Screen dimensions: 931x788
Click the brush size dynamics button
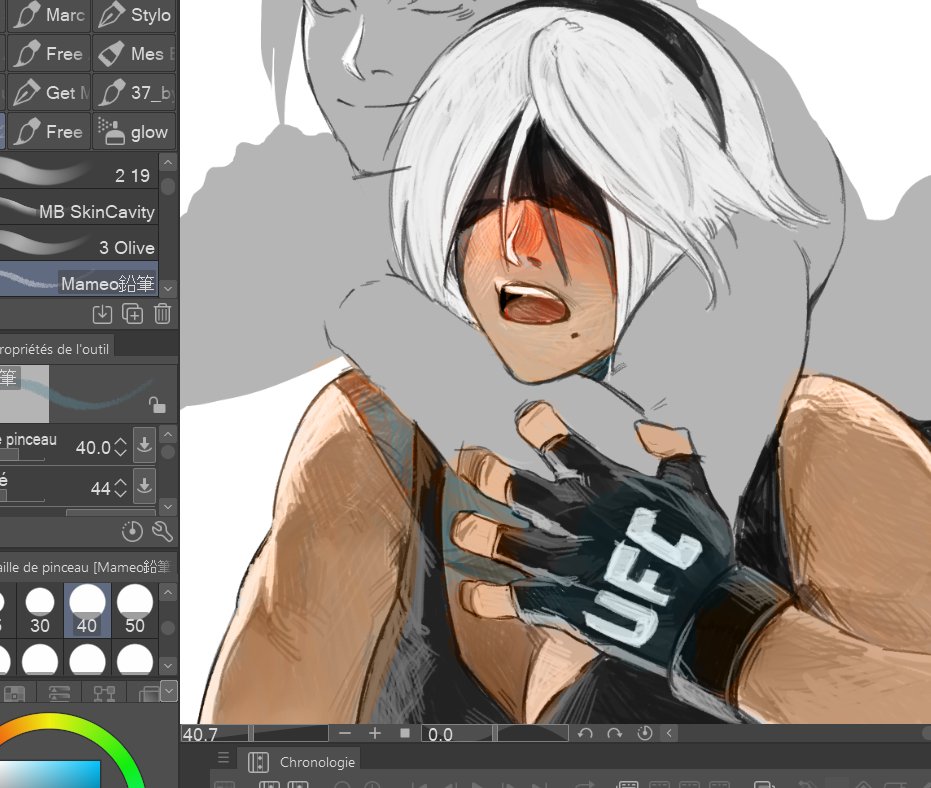pos(144,444)
